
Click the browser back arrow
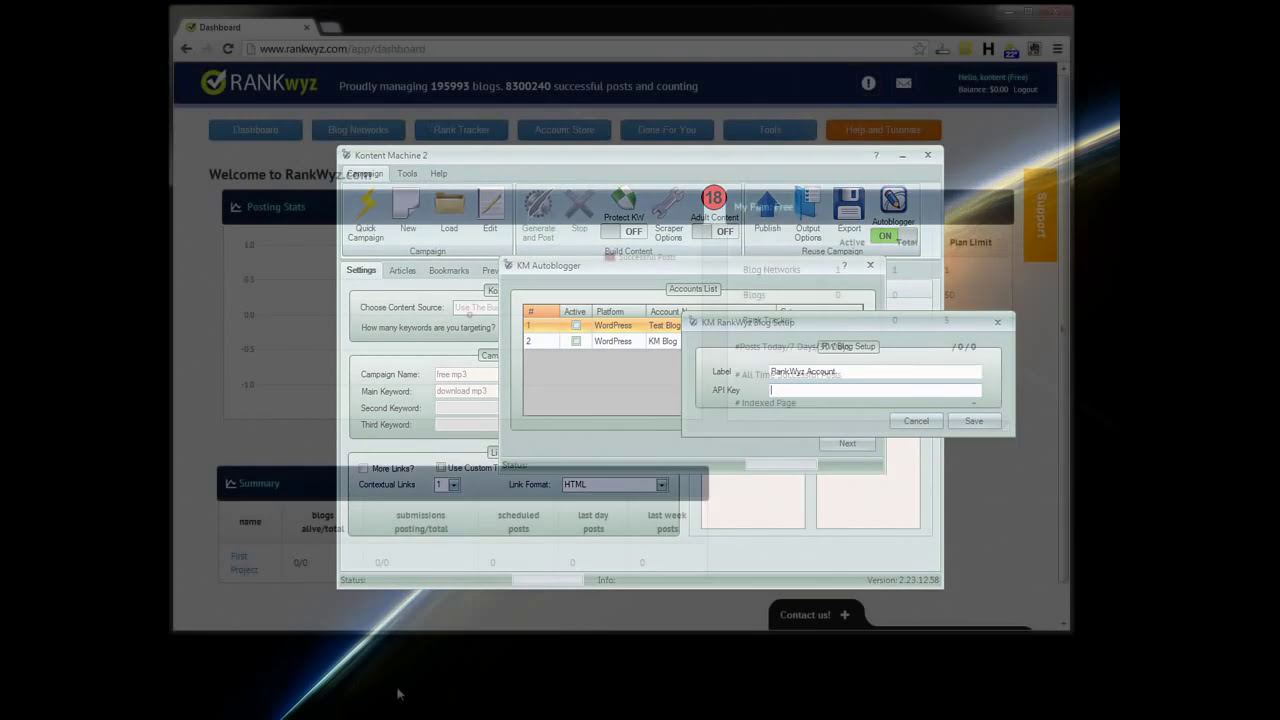pos(186,48)
